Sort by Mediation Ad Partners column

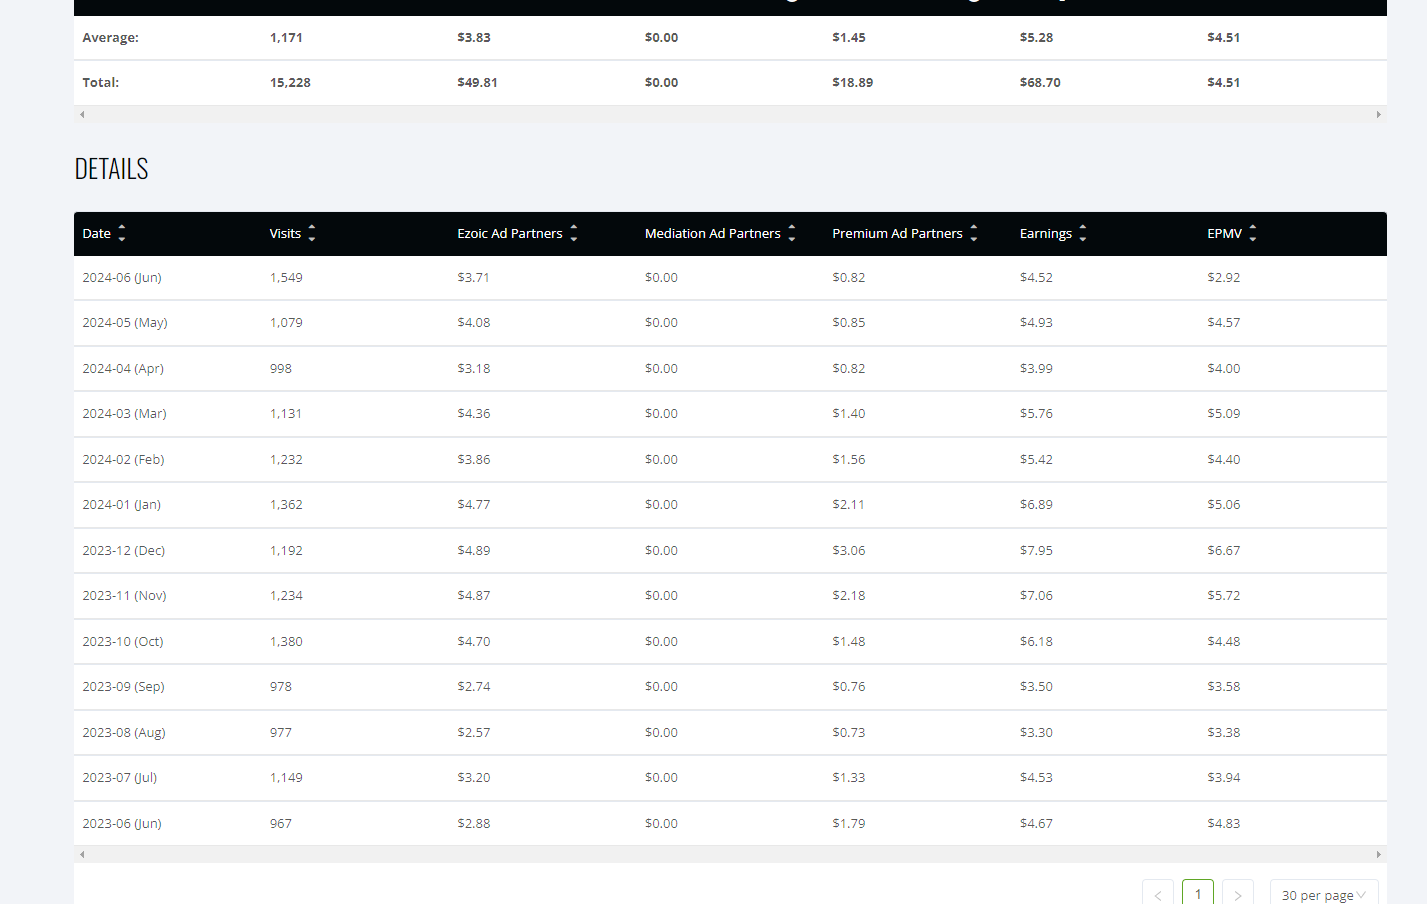[x=792, y=234]
